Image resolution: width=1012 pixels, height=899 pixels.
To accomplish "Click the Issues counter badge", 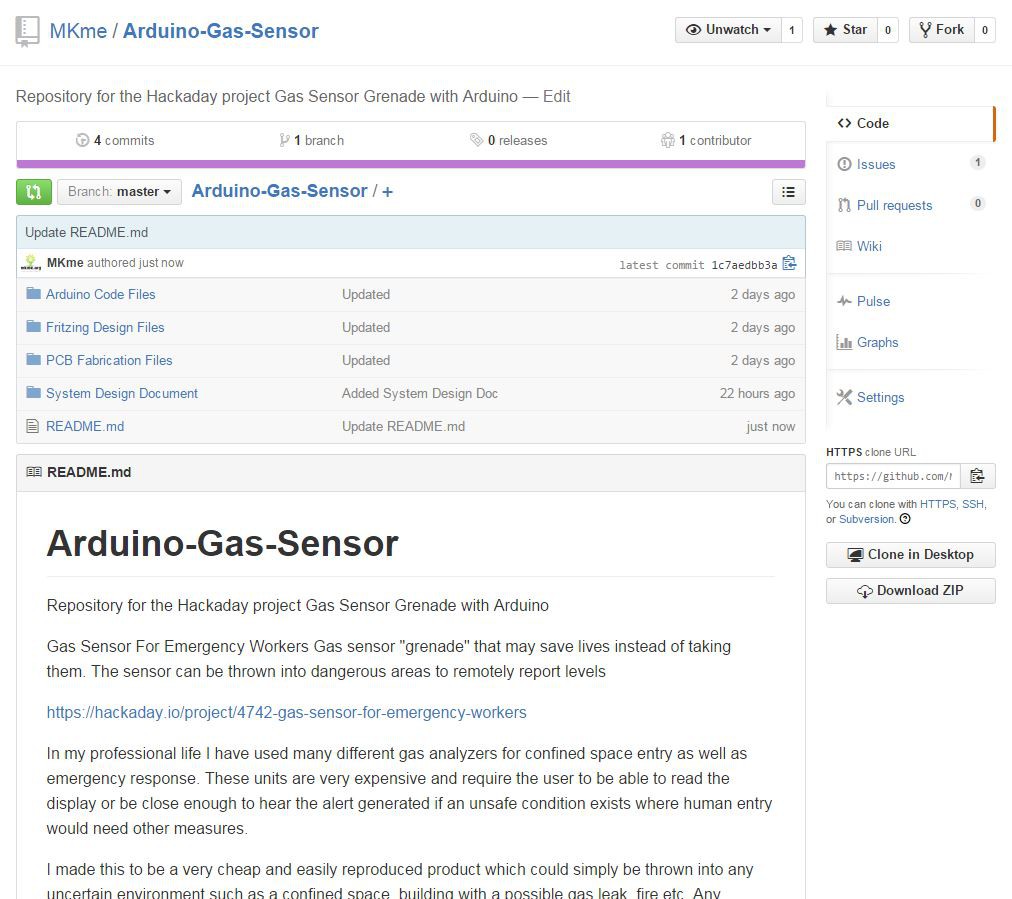I will (x=978, y=163).
